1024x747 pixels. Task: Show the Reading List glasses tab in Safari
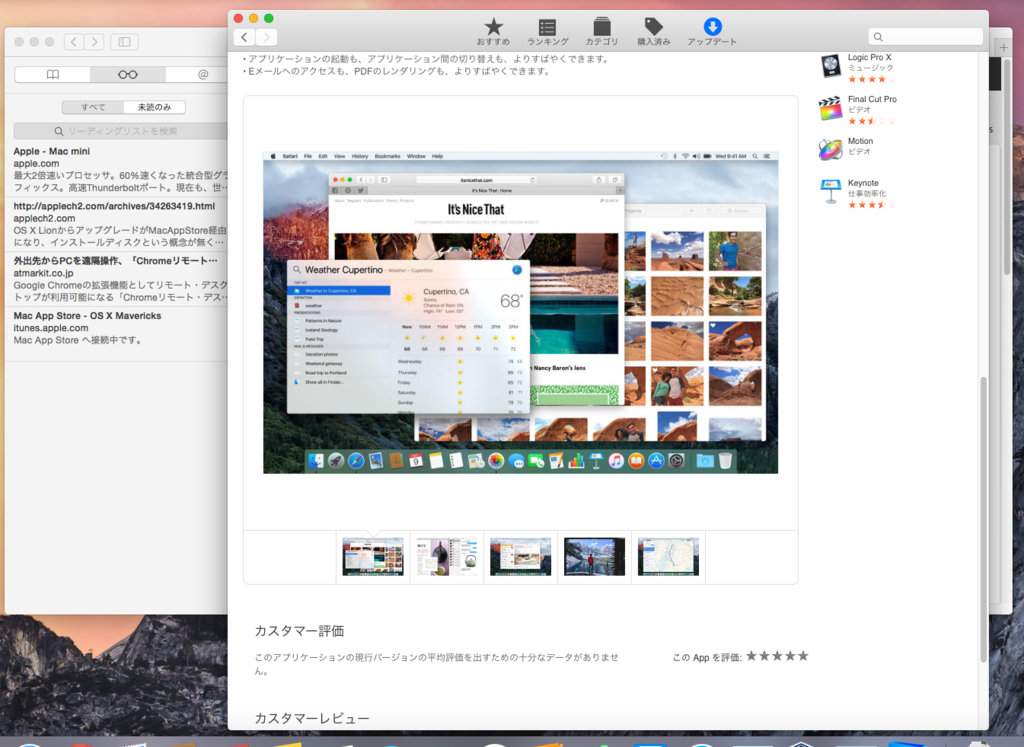(127, 74)
